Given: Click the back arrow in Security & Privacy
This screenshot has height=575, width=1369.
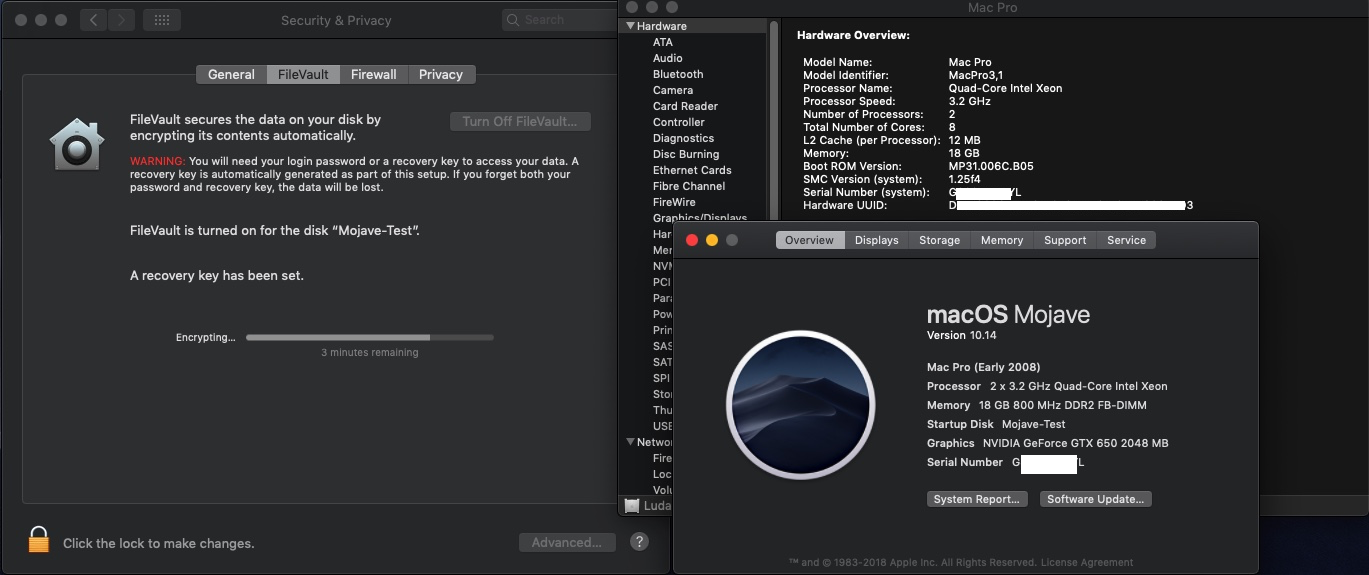Looking at the screenshot, I should click(x=94, y=20).
